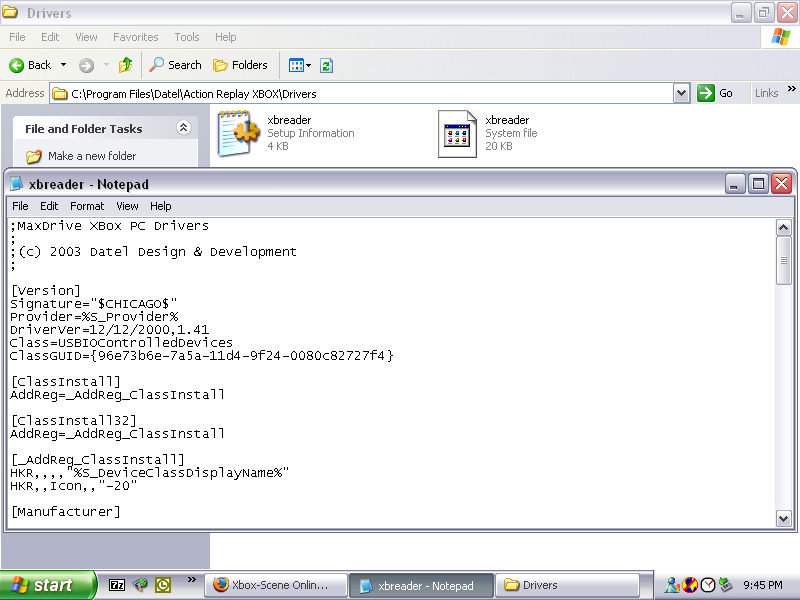The image size is (800, 600).
Task: Open Explorer Tools menu
Action: click(187, 37)
